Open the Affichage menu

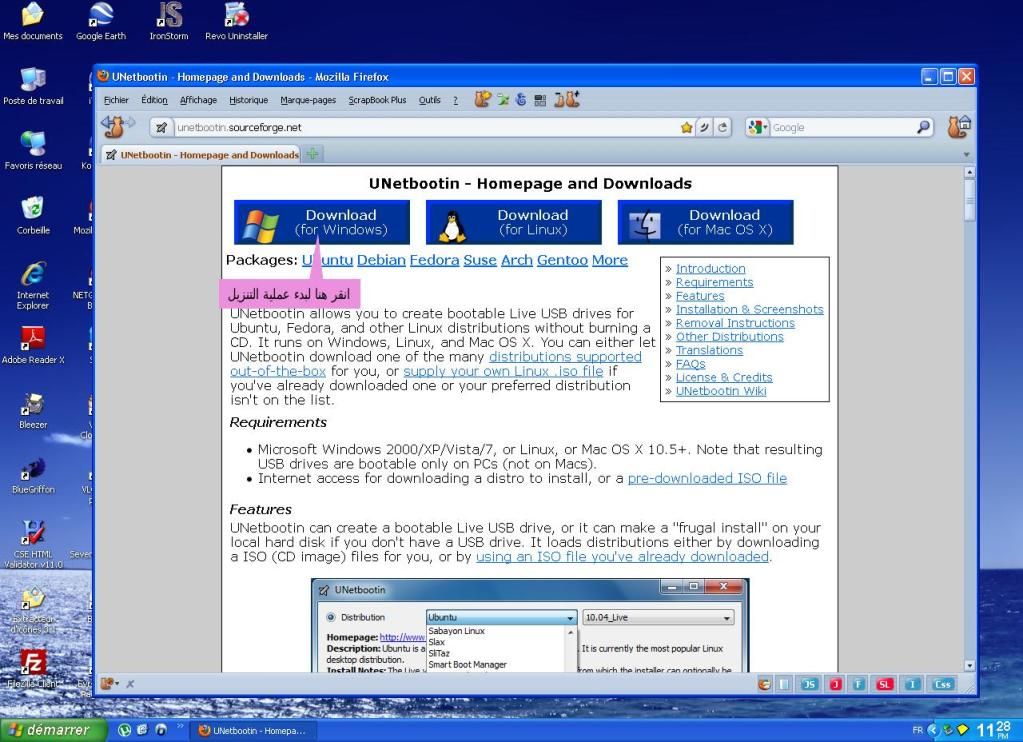point(198,100)
